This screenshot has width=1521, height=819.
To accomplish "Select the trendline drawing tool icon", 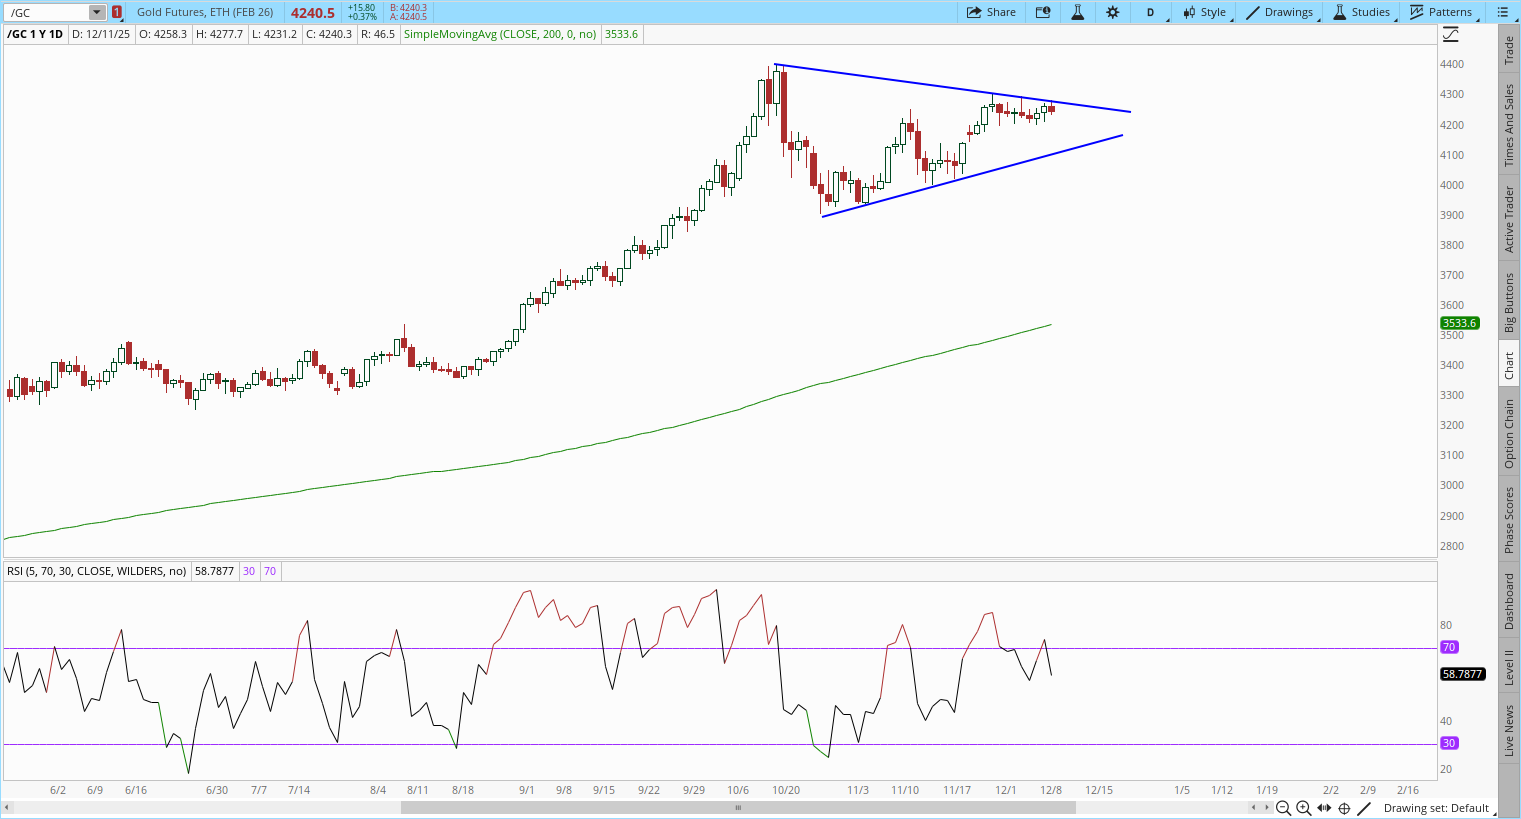I will click(1364, 808).
